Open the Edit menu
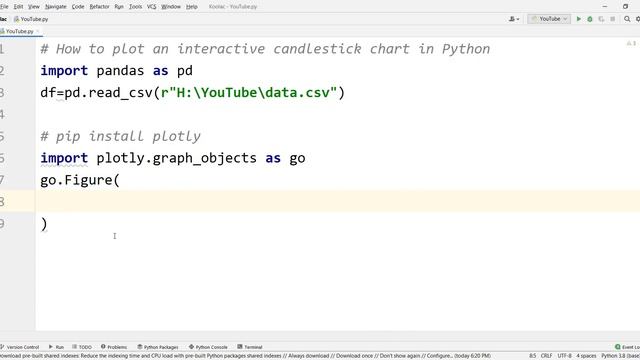This screenshot has height=360, width=640. click(18, 7)
